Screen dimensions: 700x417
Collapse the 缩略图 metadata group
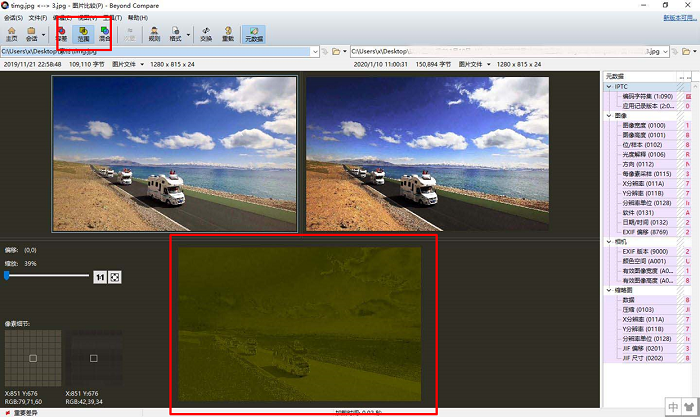click(x=609, y=290)
